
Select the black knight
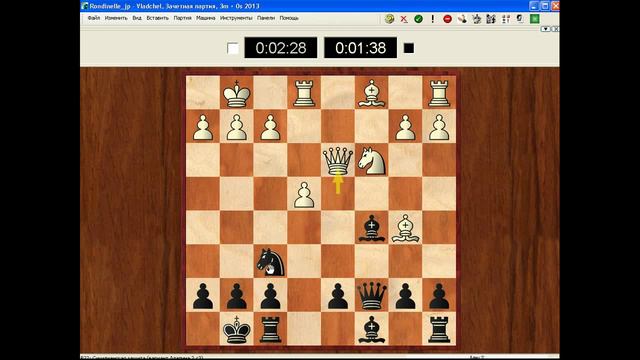point(270,262)
